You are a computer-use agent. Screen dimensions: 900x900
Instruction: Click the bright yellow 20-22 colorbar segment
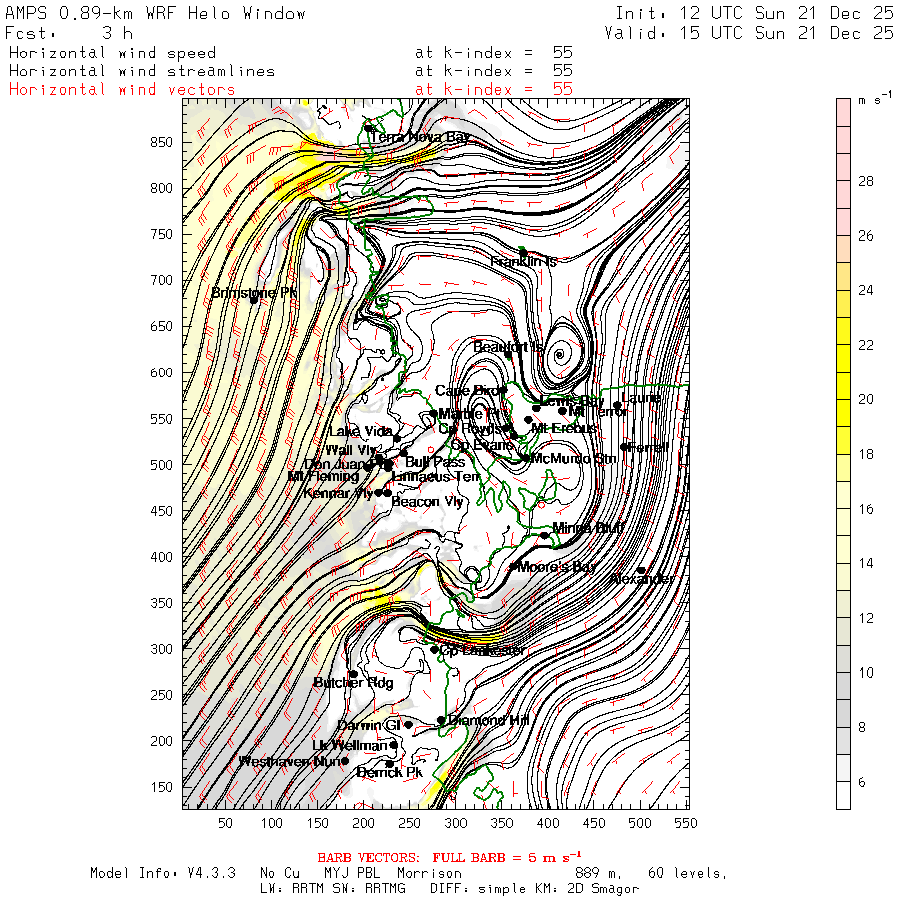(843, 372)
